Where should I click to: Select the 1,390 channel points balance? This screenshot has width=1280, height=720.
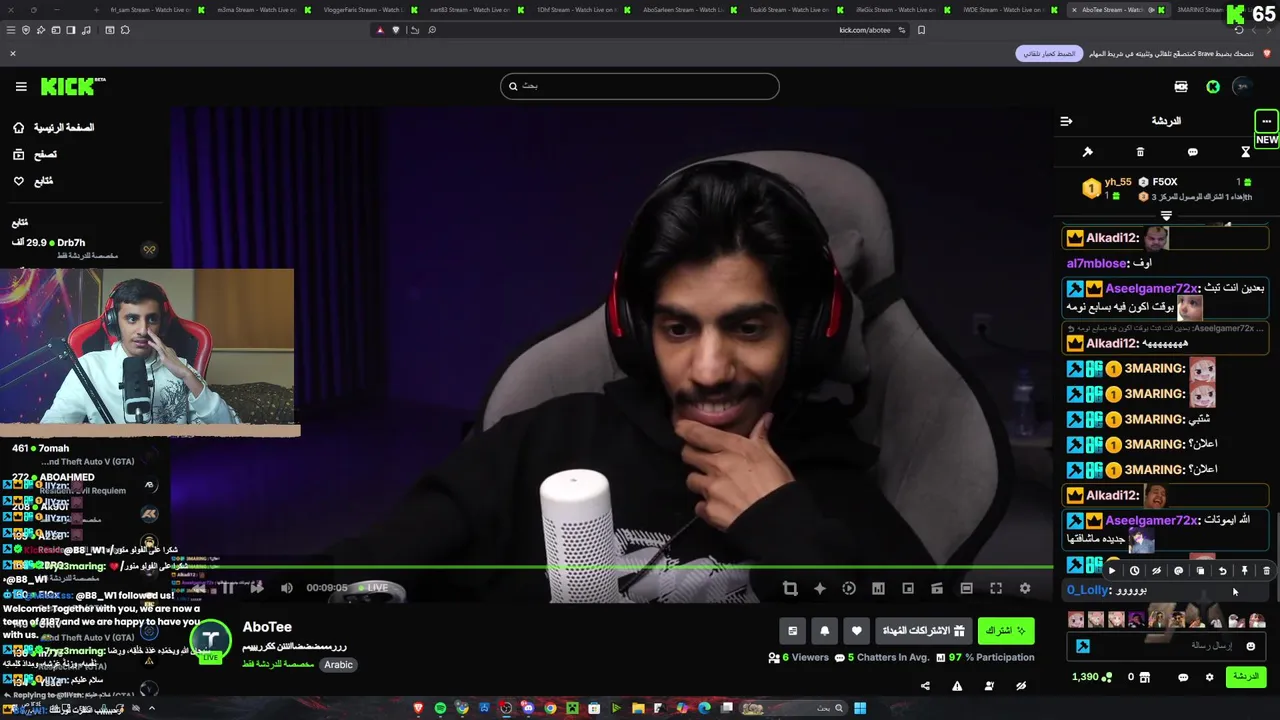[1091, 677]
